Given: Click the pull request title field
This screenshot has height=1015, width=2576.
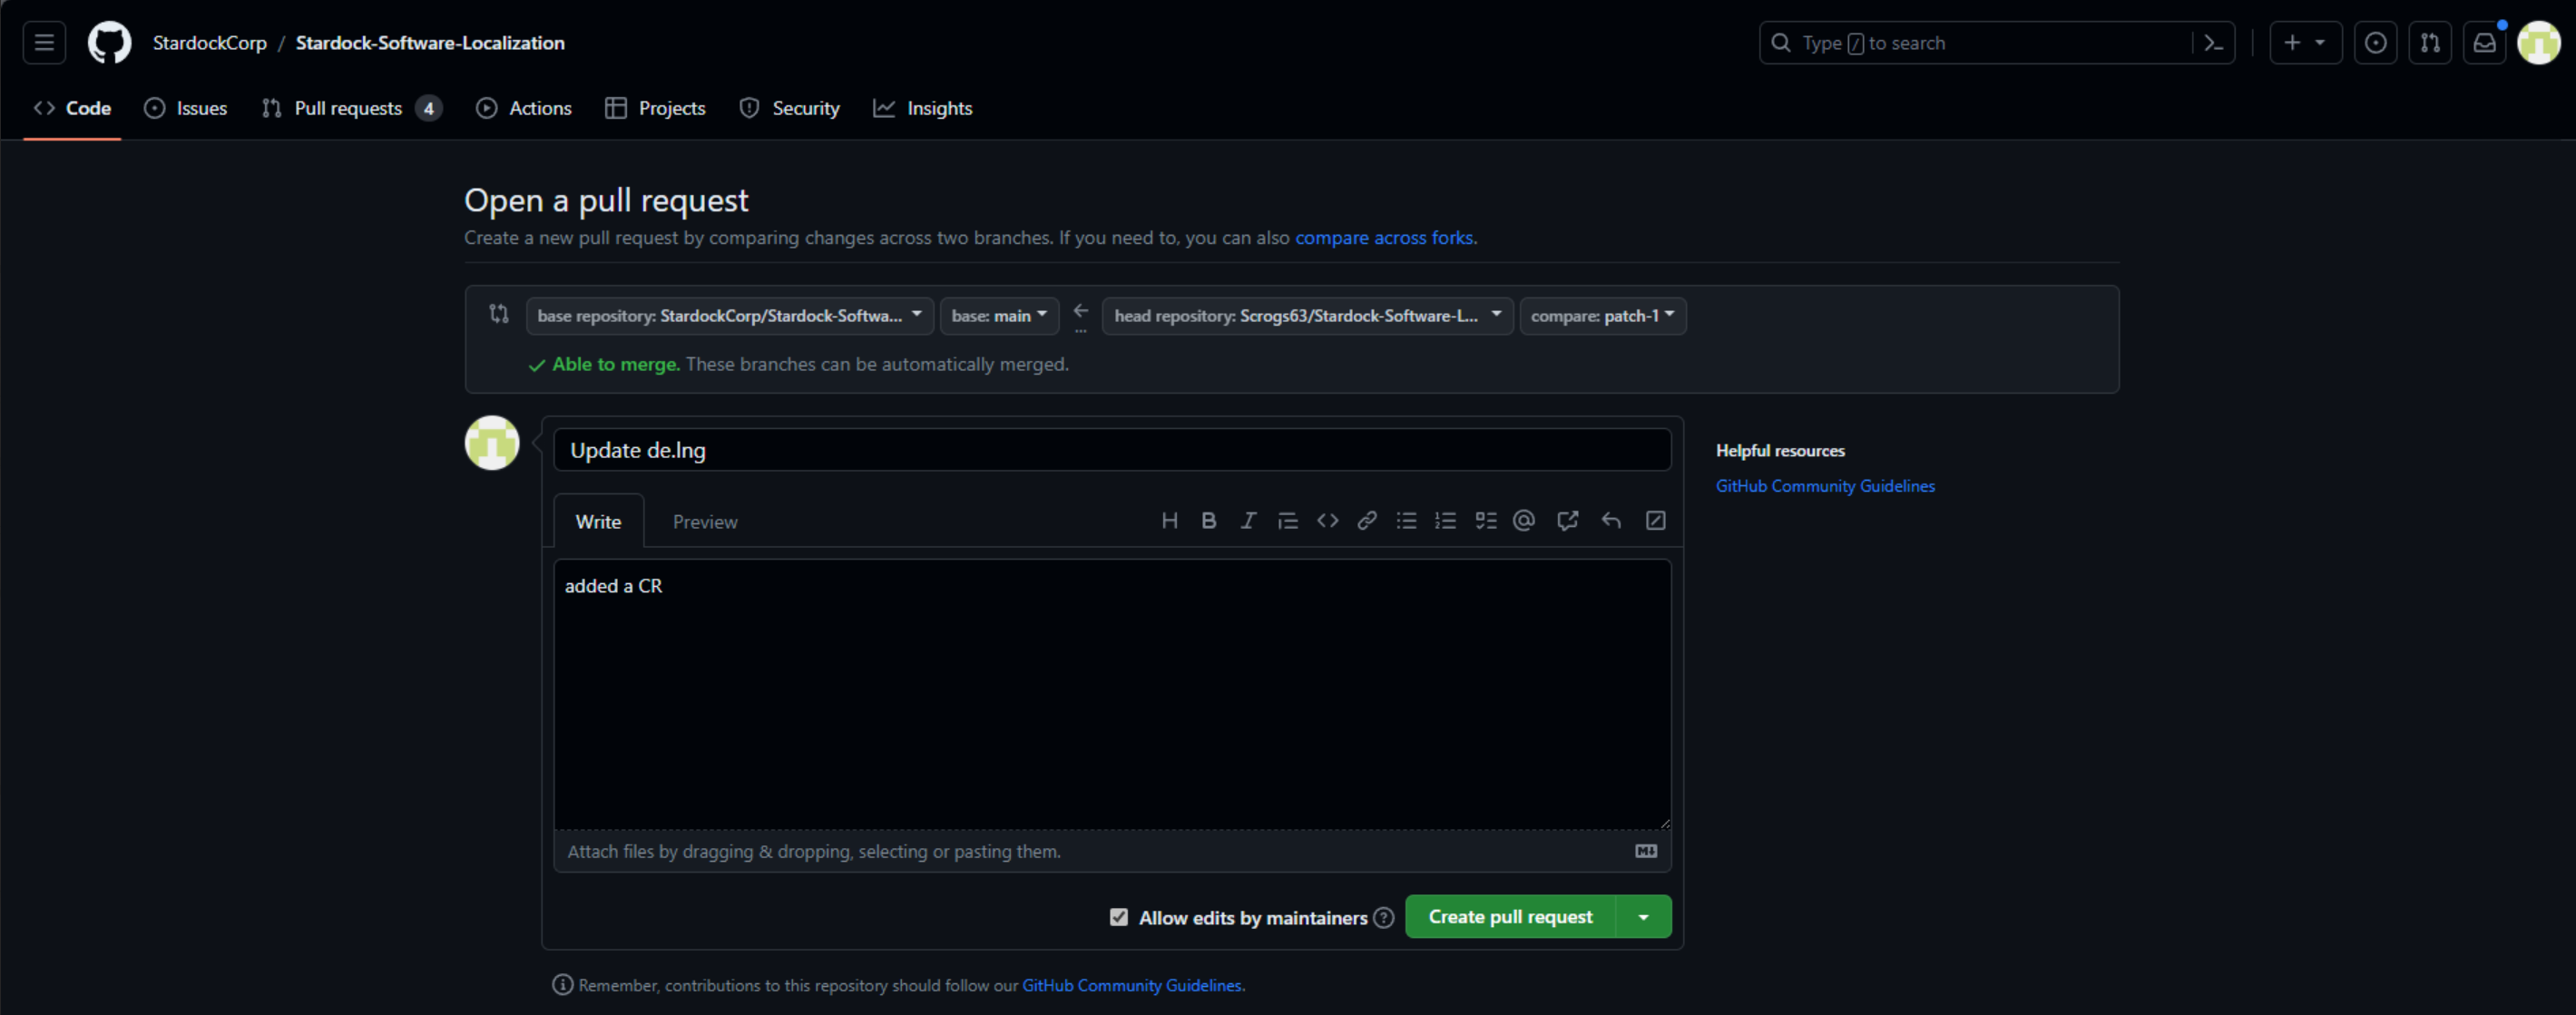Looking at the screenshot, I should pyautogui.click(x=1111, y=450).
